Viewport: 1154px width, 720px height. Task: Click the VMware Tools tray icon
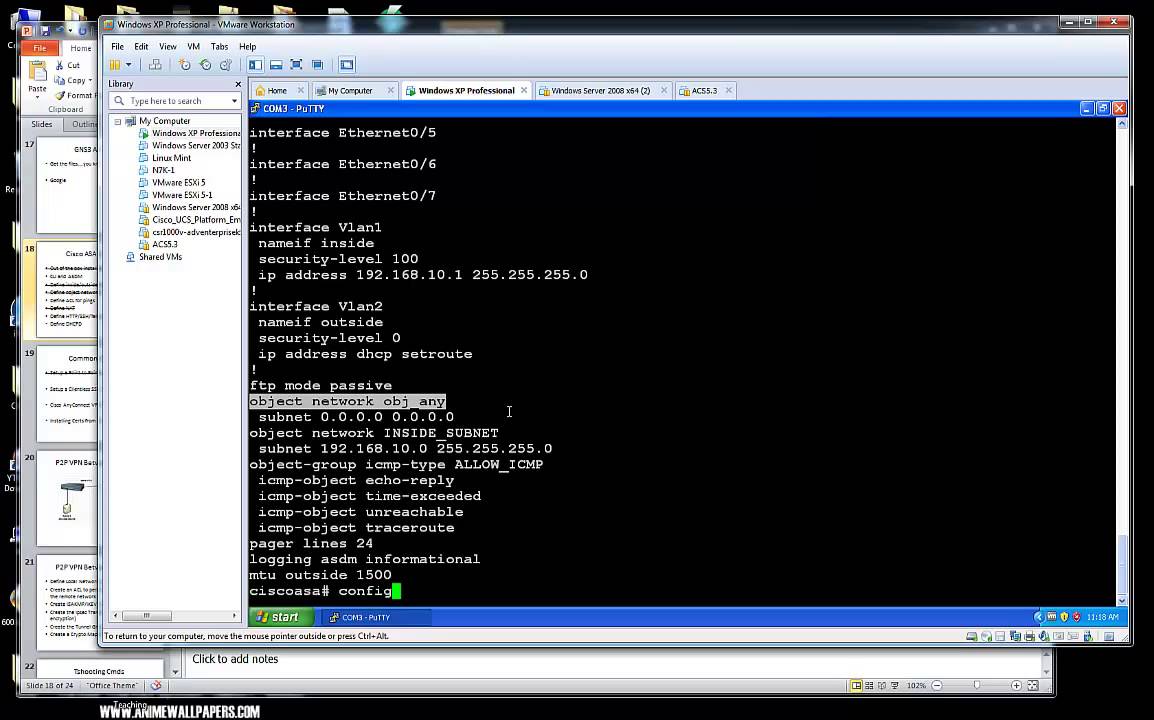(1052, 617)
